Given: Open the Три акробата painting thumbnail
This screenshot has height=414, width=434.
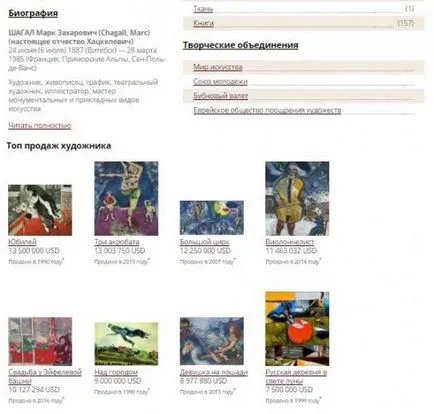Looking at the screenshot, I should (126, 198).
